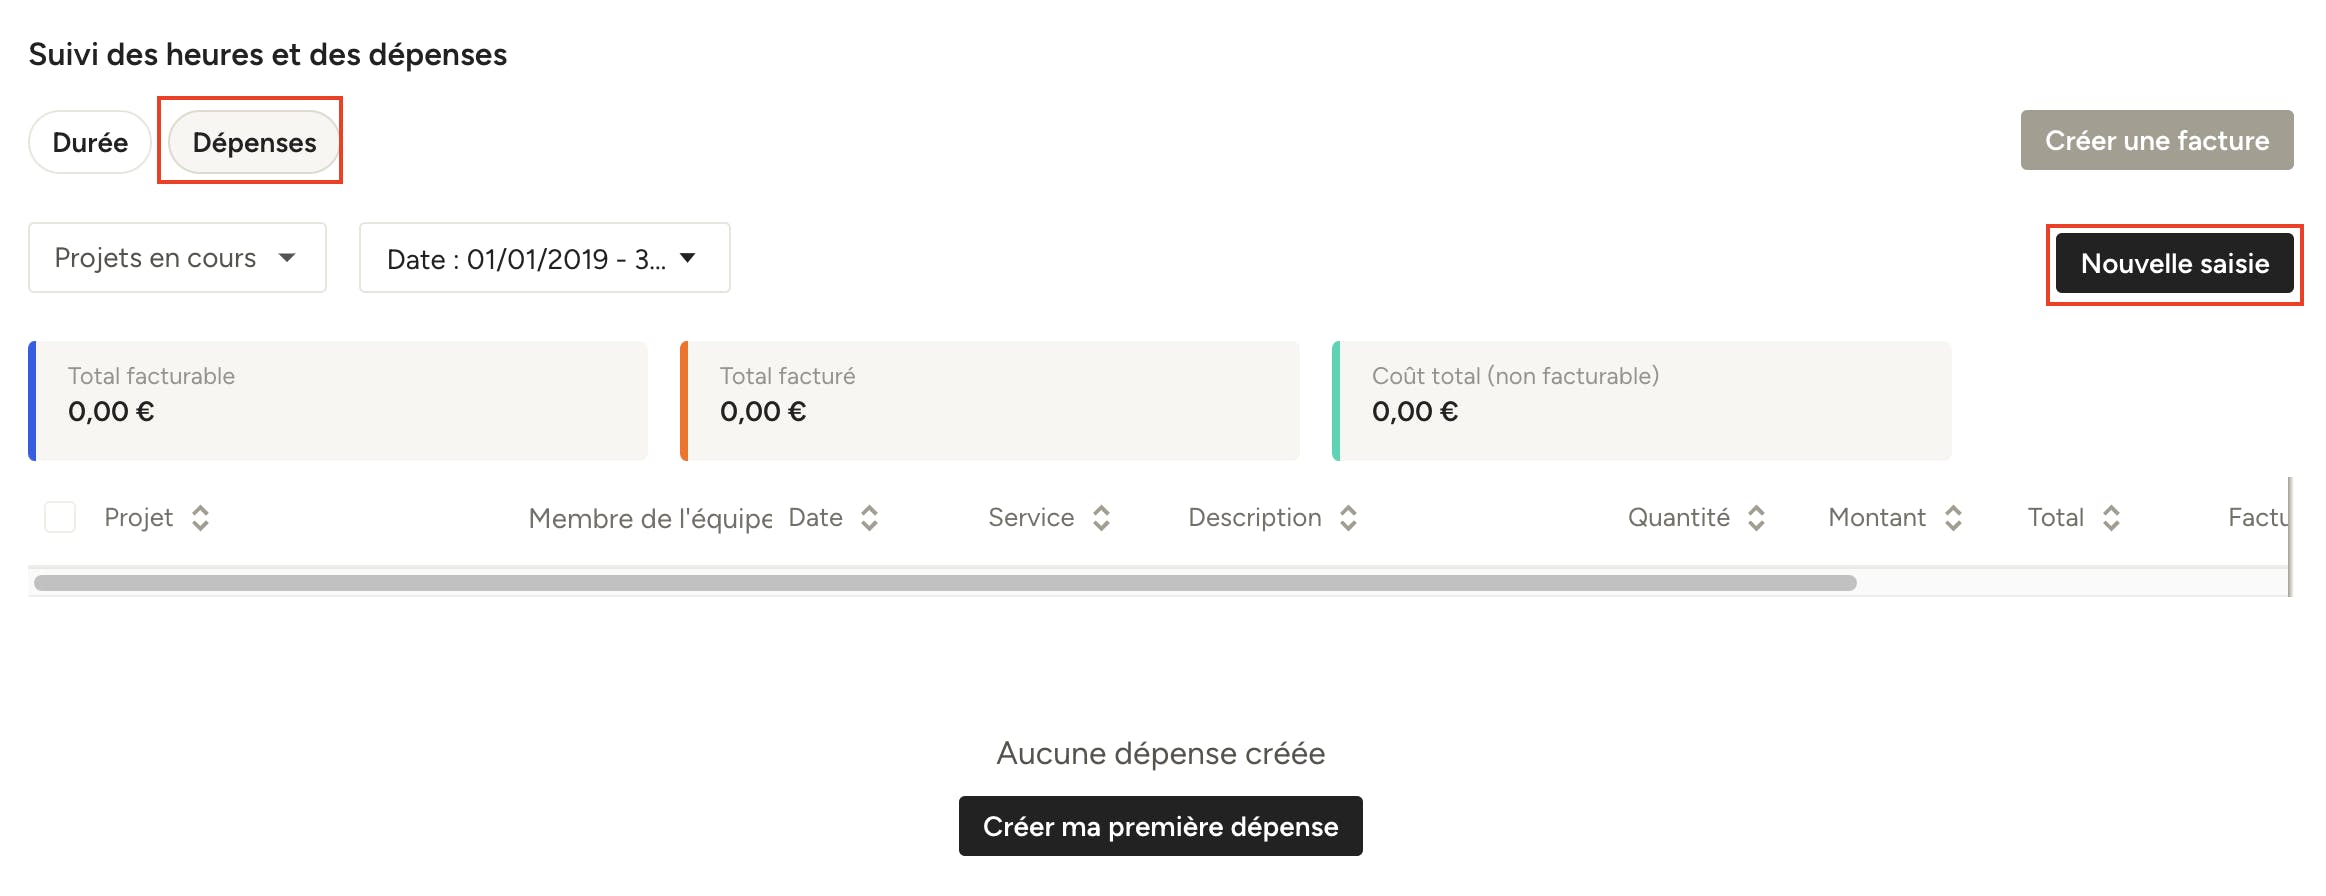Screen dimensions: 2326x896
Task: Click the Nouvelle saisie button
Action: (x=2174, y=263)
